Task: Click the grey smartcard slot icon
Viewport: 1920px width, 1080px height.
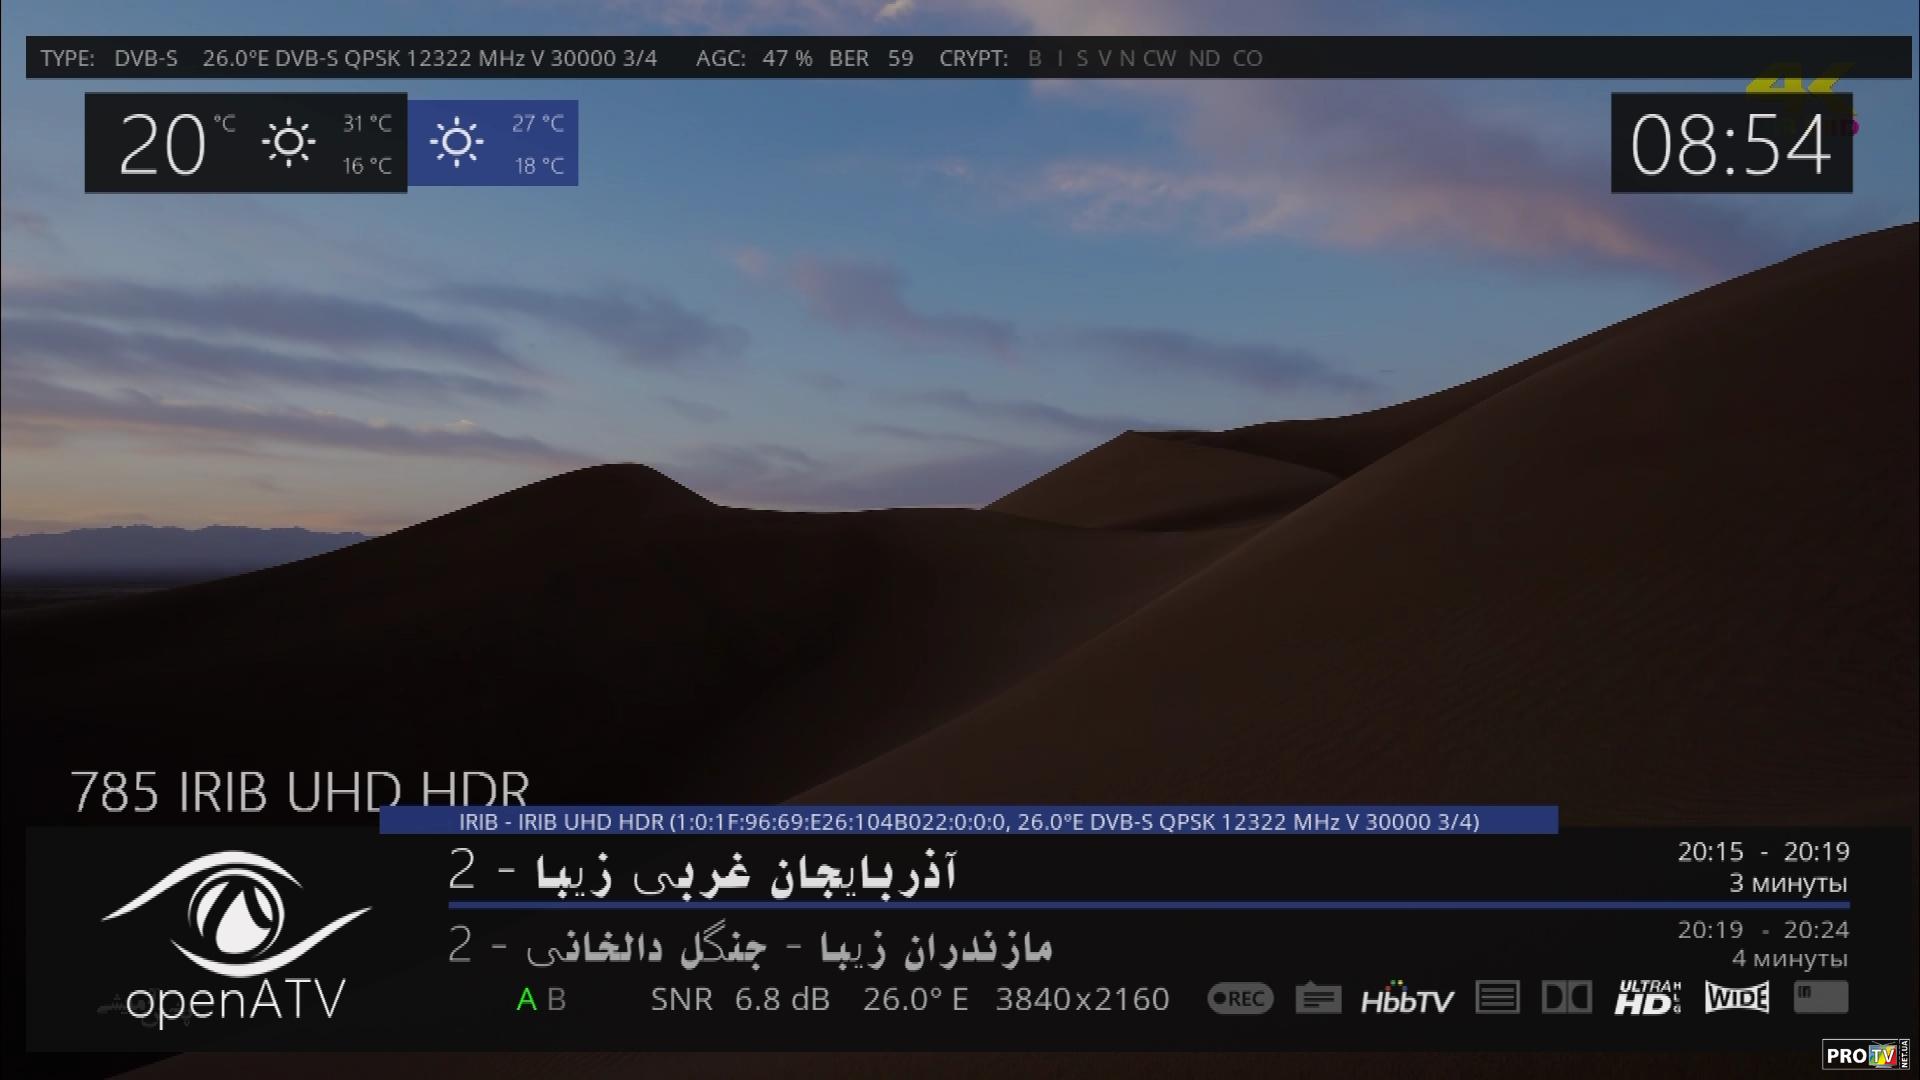Action: click(x=1820, y=996)
